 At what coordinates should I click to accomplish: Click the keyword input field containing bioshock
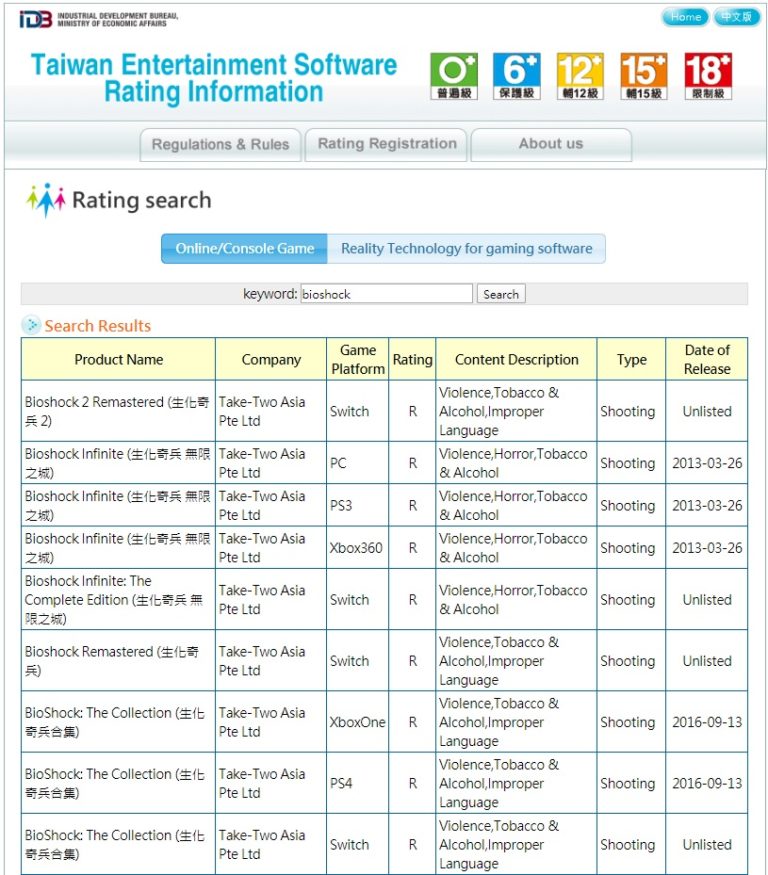pos(387,294)
